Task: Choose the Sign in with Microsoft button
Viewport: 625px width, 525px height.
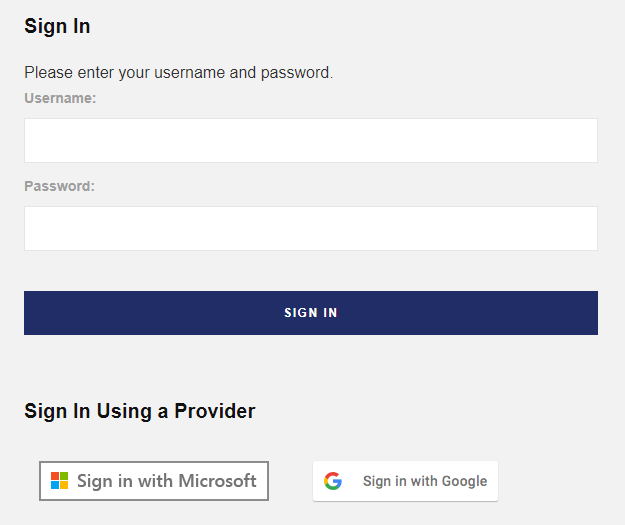Action: (x=154, y=481)
